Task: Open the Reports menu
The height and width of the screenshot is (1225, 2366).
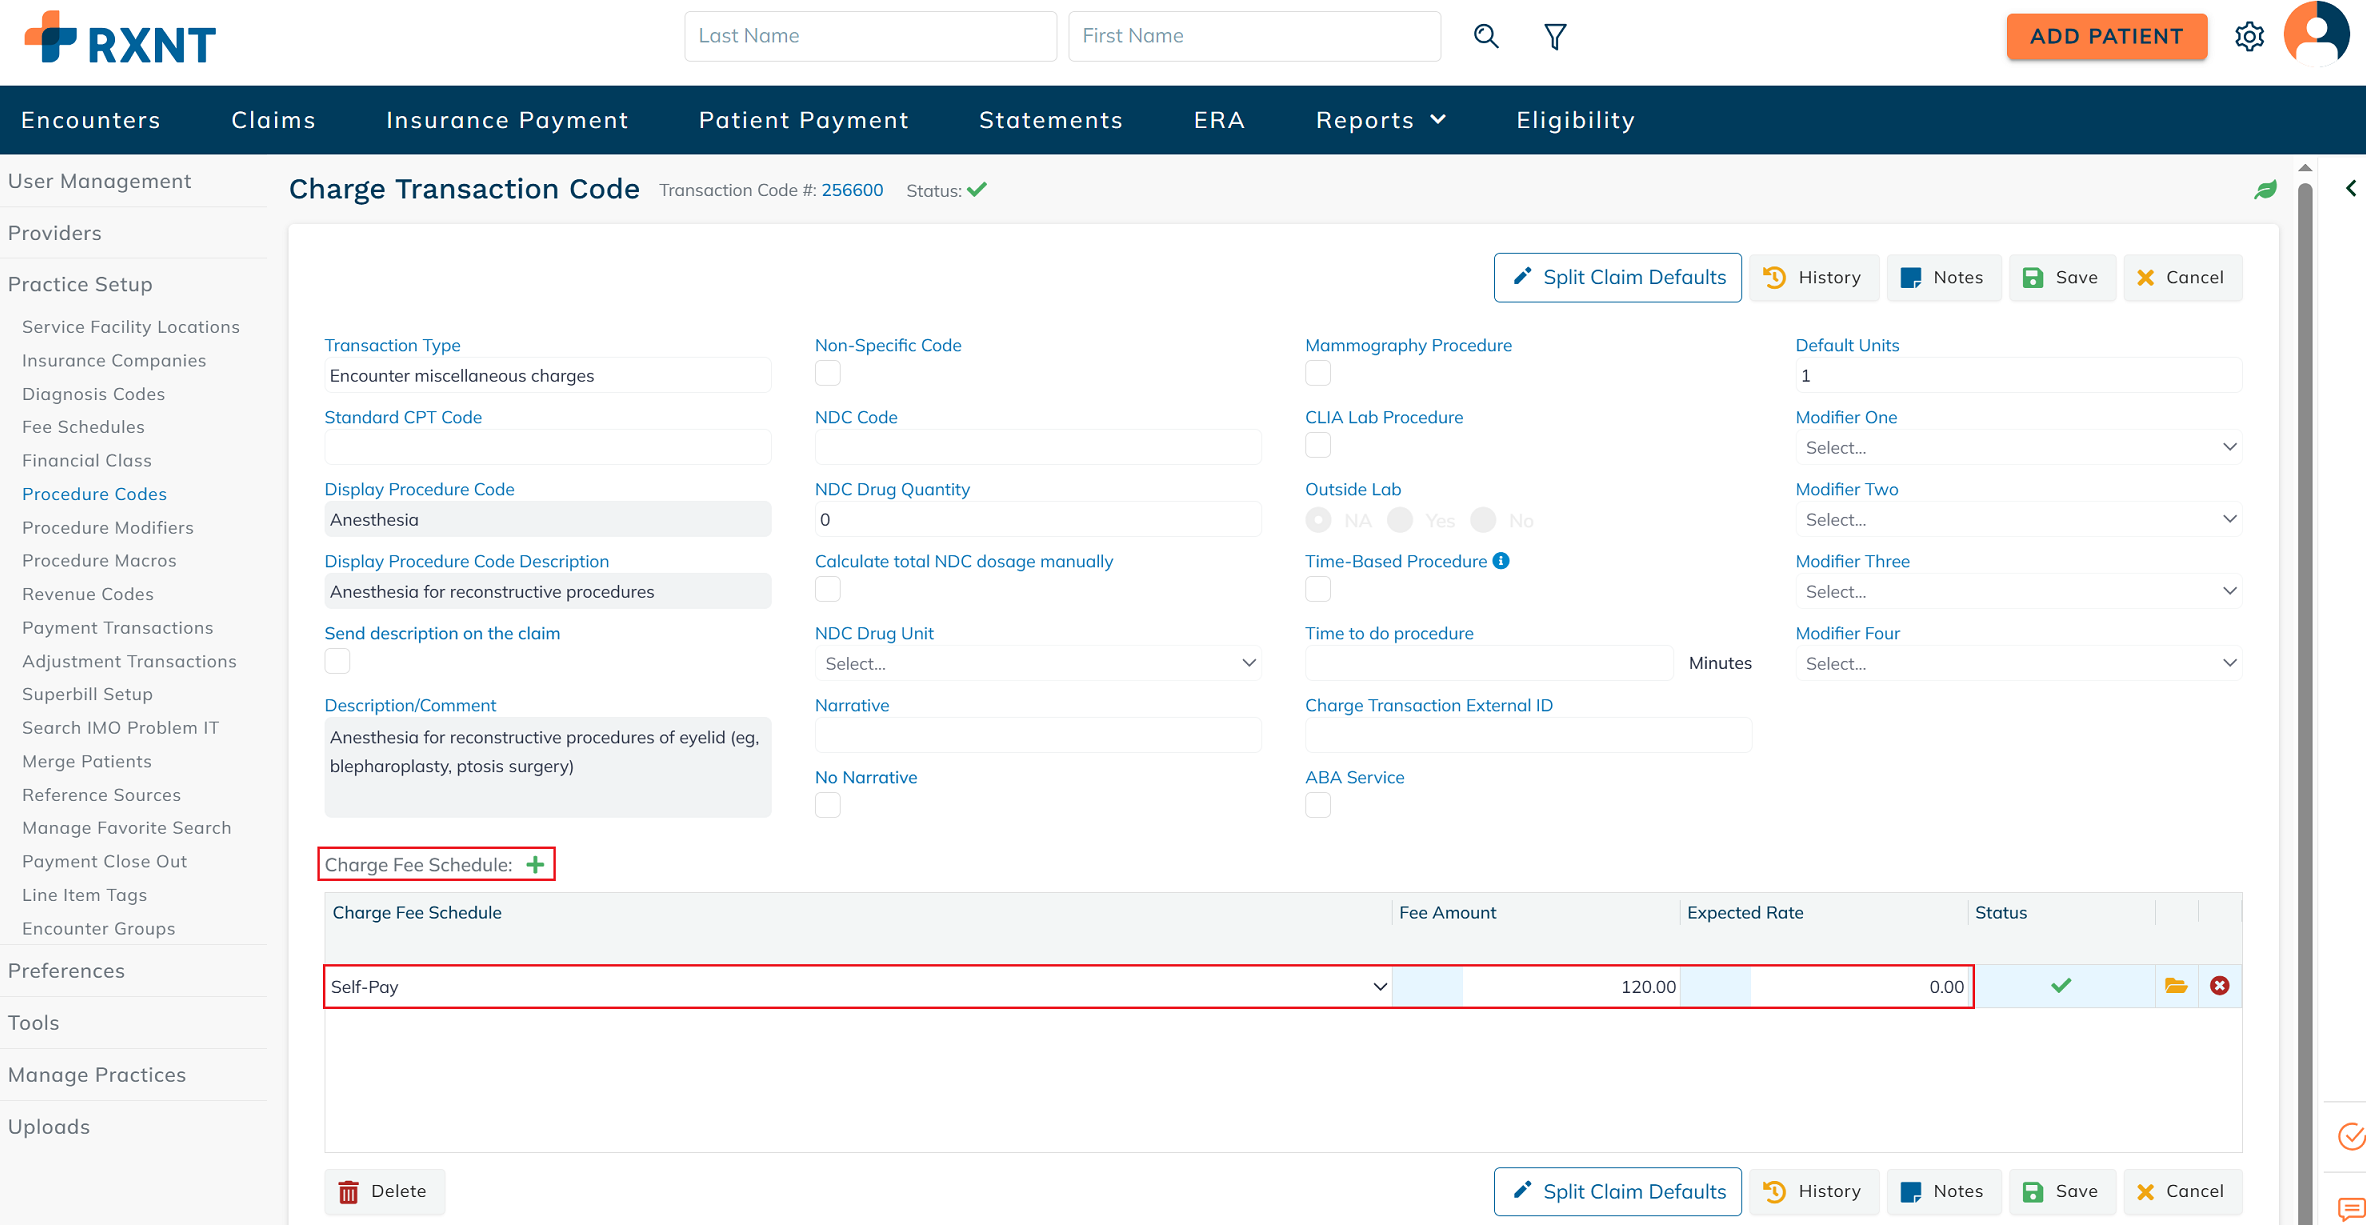Action: tap(1380, 120)
